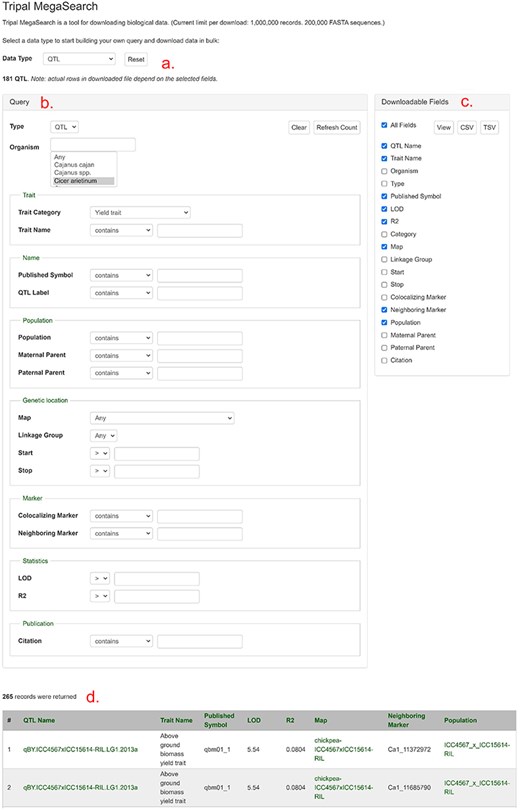Open the Linkage Group dropdown
Viewport: 520px width, 810px height.
pyautogui.click(x=103, y=435)
